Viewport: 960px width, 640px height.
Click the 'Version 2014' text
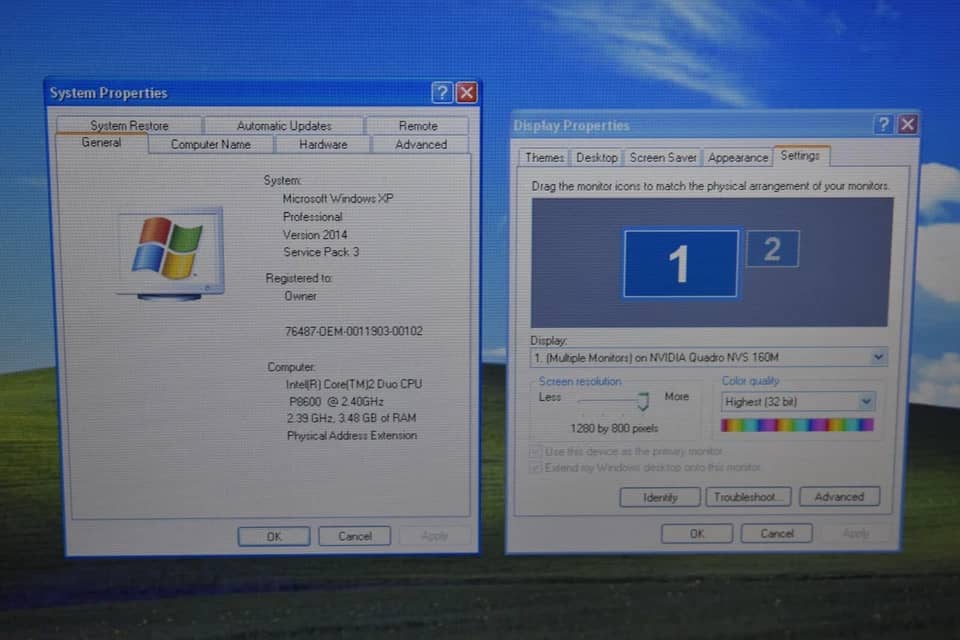click(x=315, y=235)
